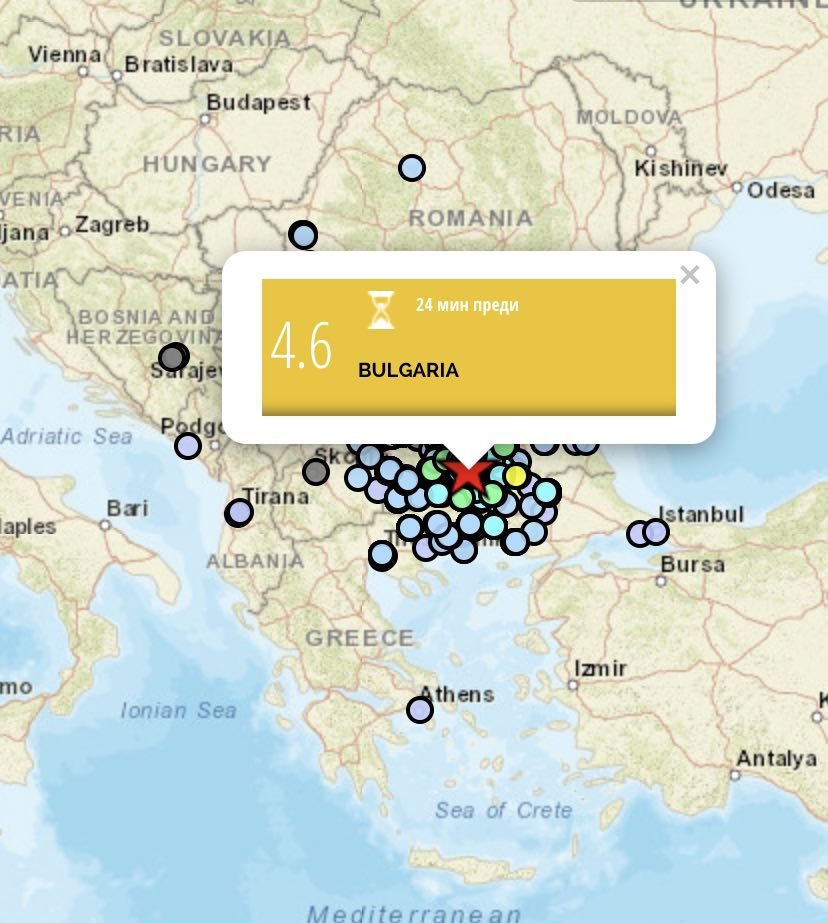
Task: Click the hourglass icon in popup
Action: coord(381,310)
